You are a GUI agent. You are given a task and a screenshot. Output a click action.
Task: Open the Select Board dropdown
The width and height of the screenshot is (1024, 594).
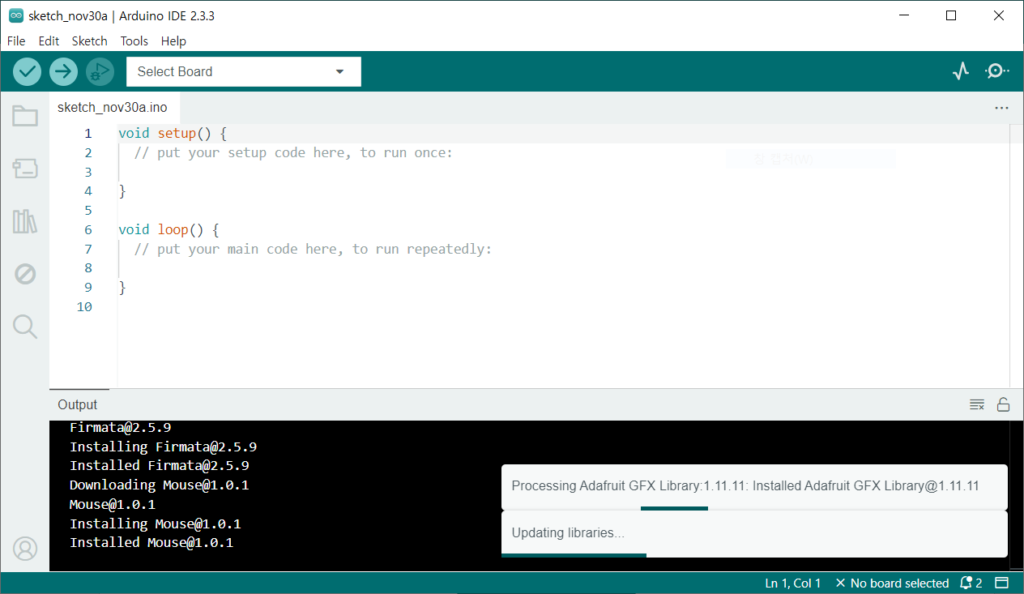point(244,72)
